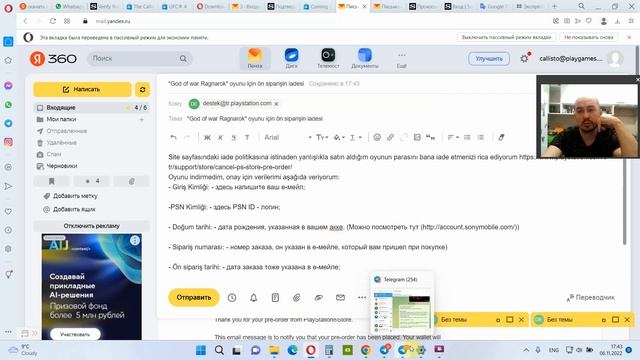Click the Написать compose button

(82, 89)
